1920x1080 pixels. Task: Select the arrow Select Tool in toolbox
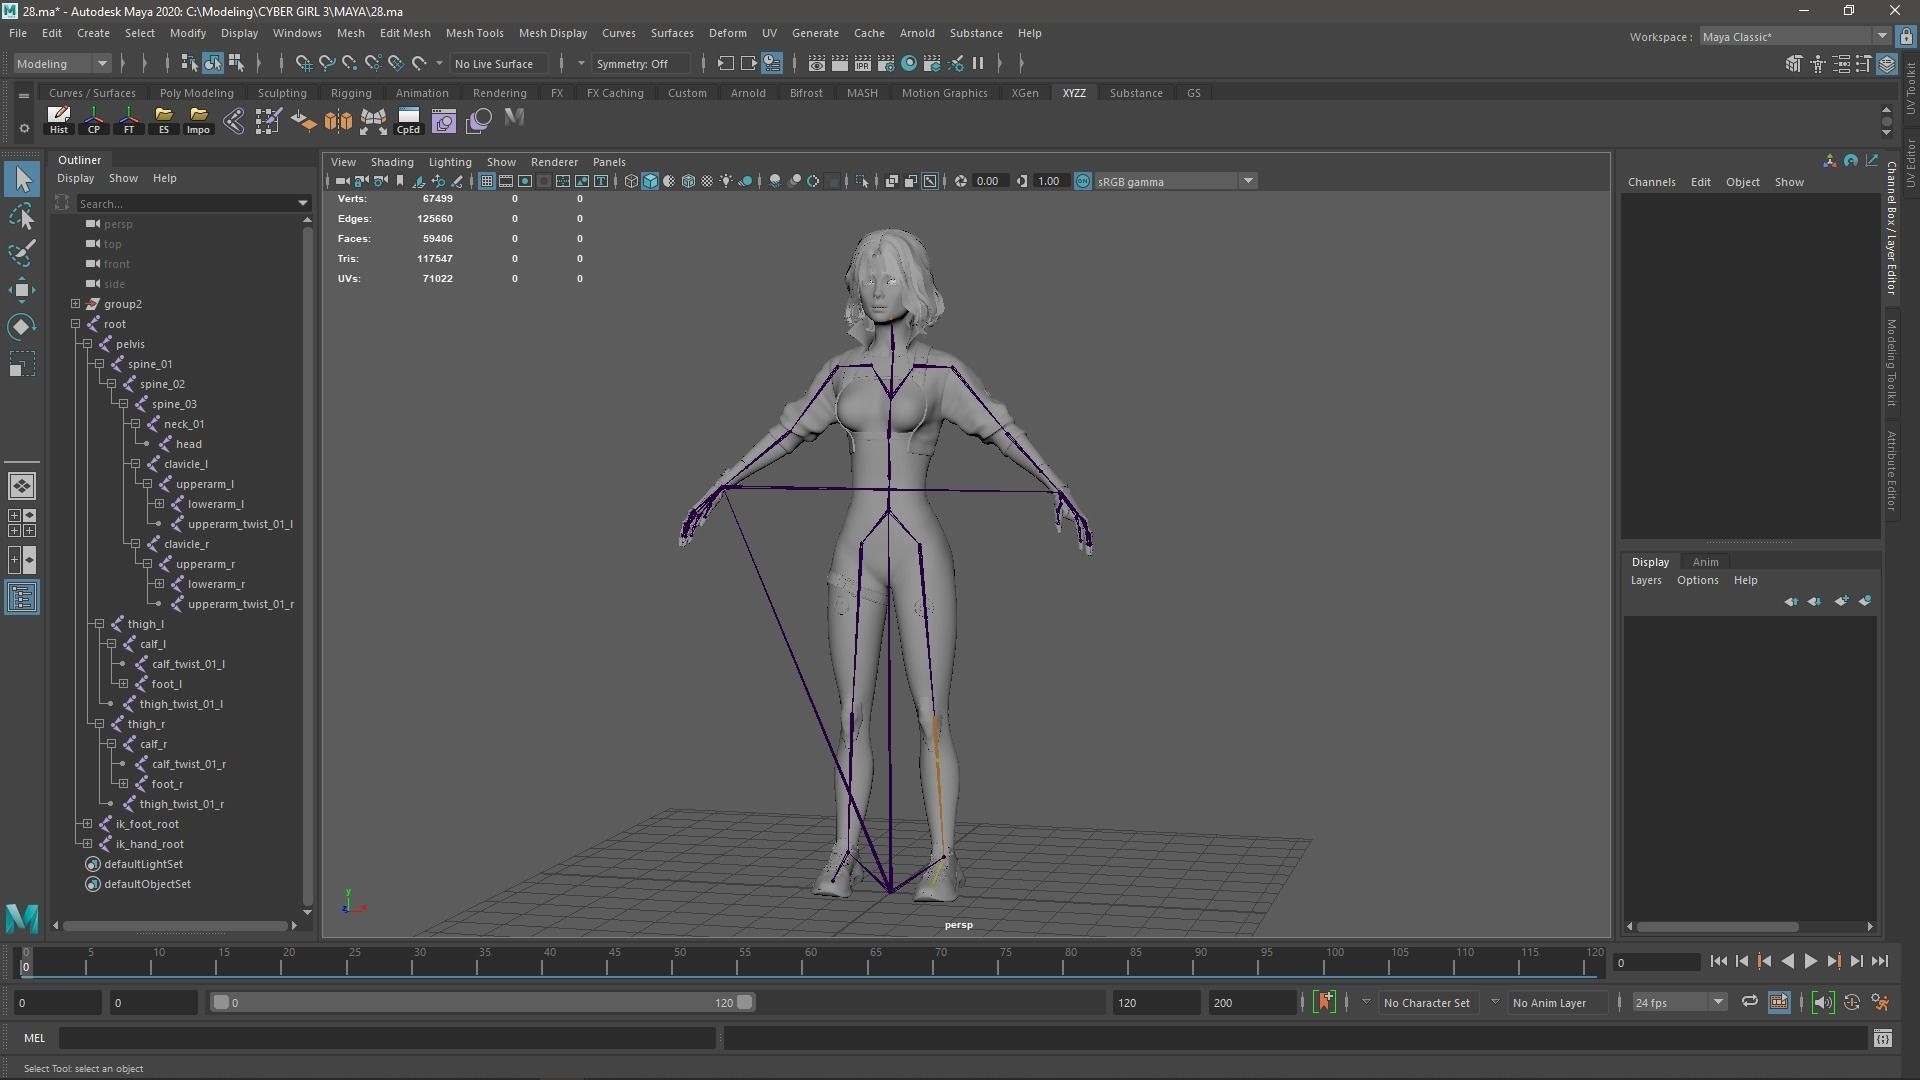point(22,179)
